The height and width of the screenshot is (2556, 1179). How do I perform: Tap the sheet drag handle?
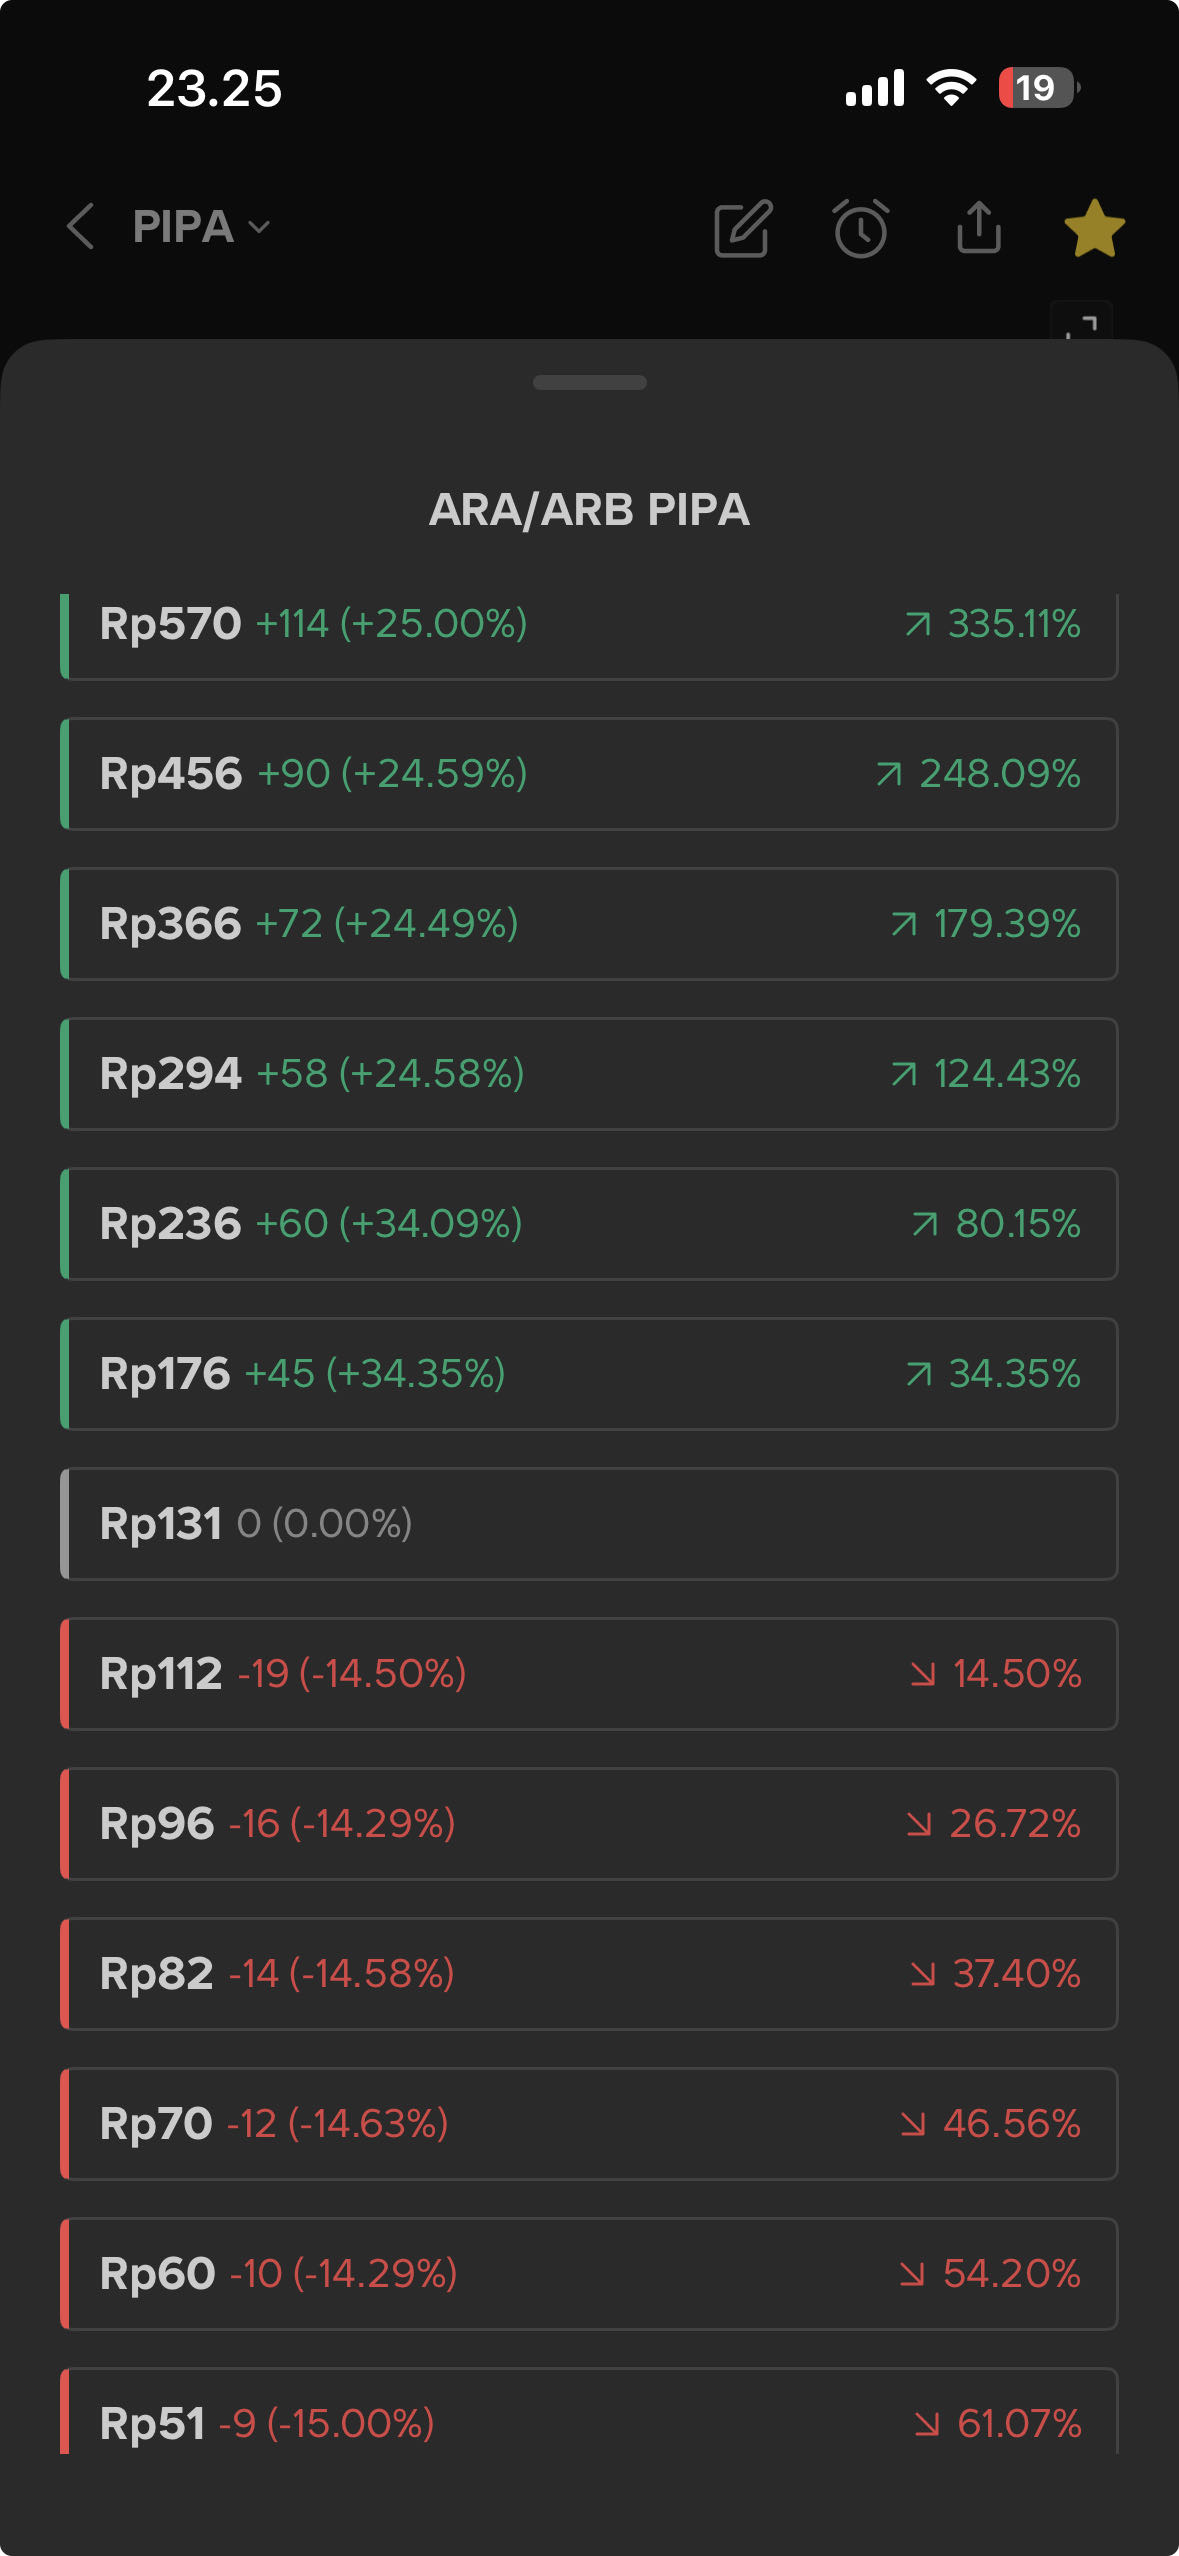[589, 382]
